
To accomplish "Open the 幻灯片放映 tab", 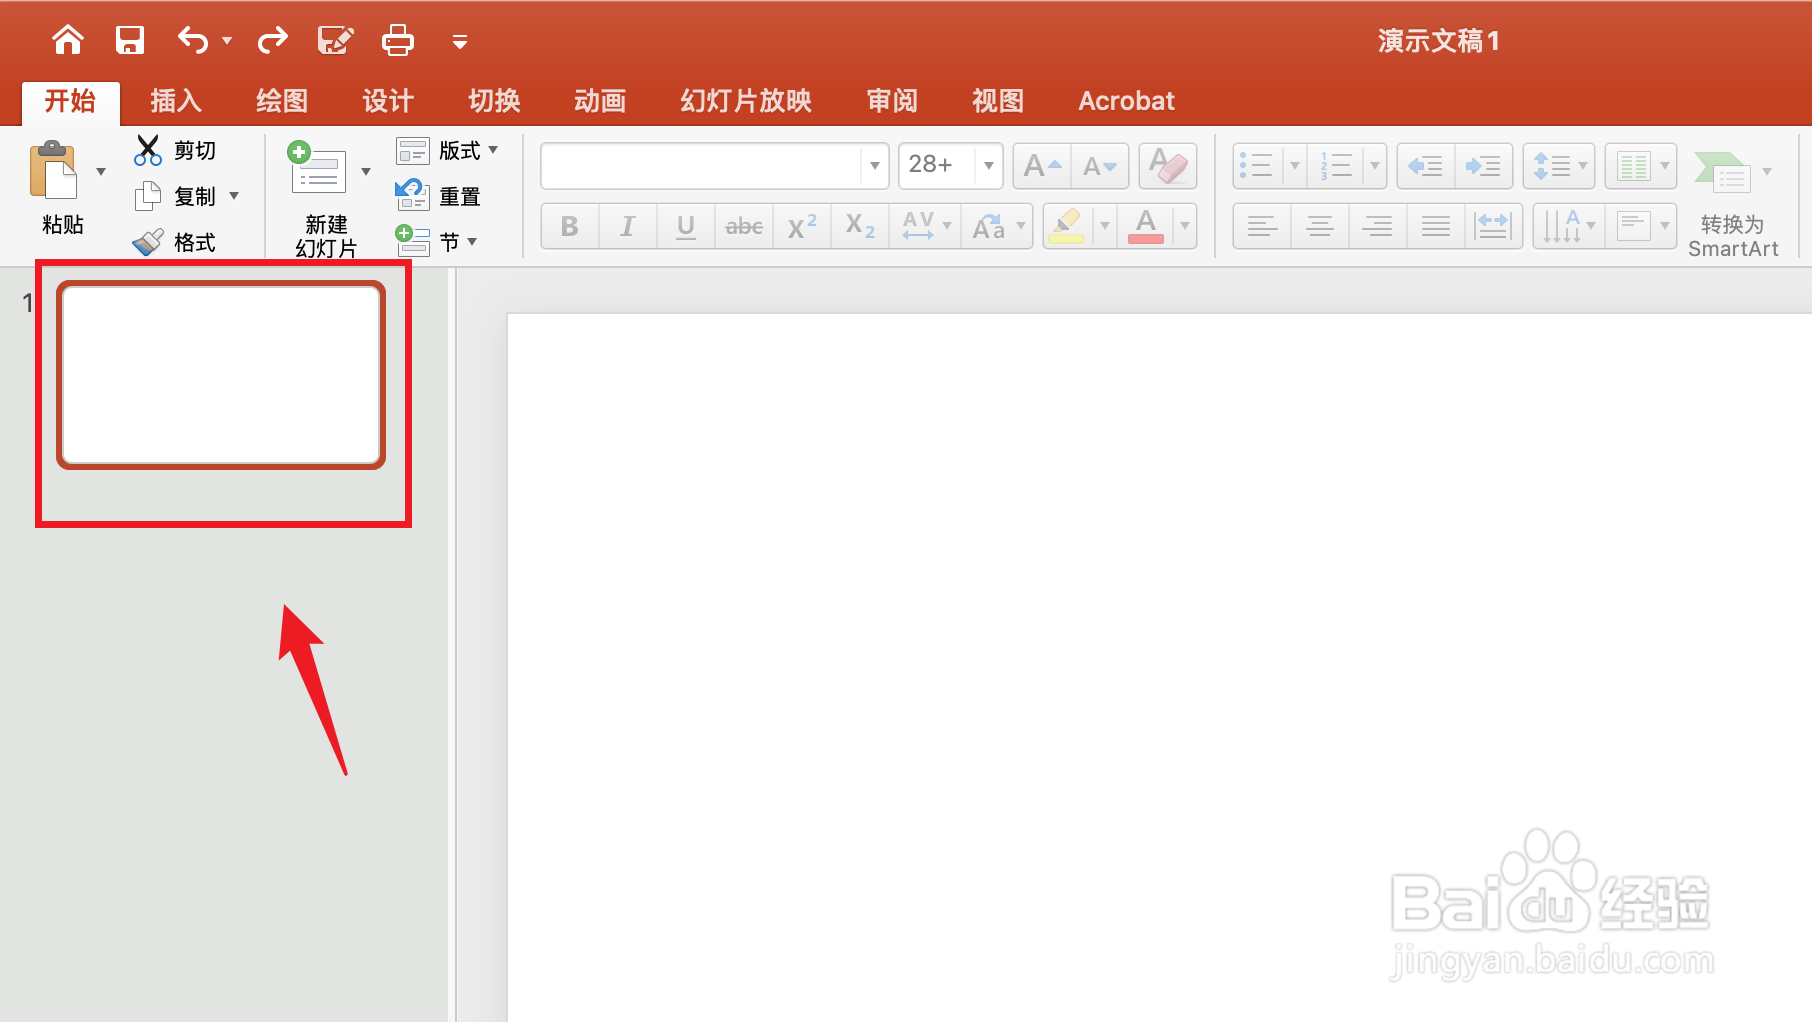I will click(746, 101).
